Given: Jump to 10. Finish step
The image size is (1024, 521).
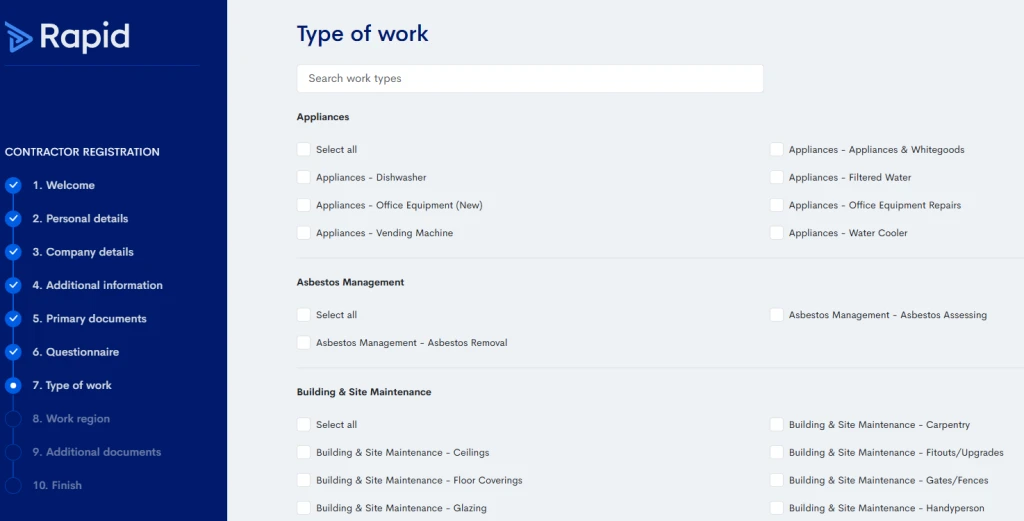Looking at the screenshot, I should coord(57,485).
